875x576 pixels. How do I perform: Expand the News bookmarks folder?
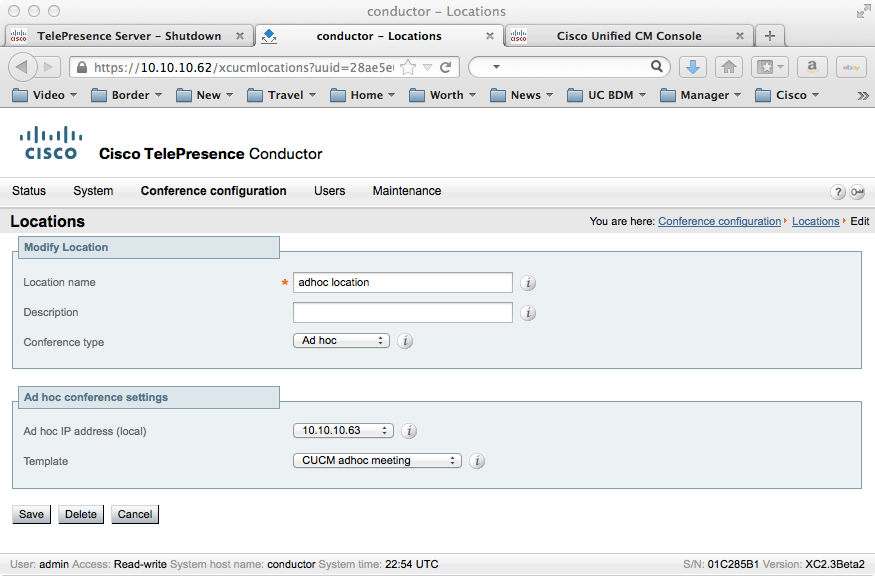(x=521, y=95)
